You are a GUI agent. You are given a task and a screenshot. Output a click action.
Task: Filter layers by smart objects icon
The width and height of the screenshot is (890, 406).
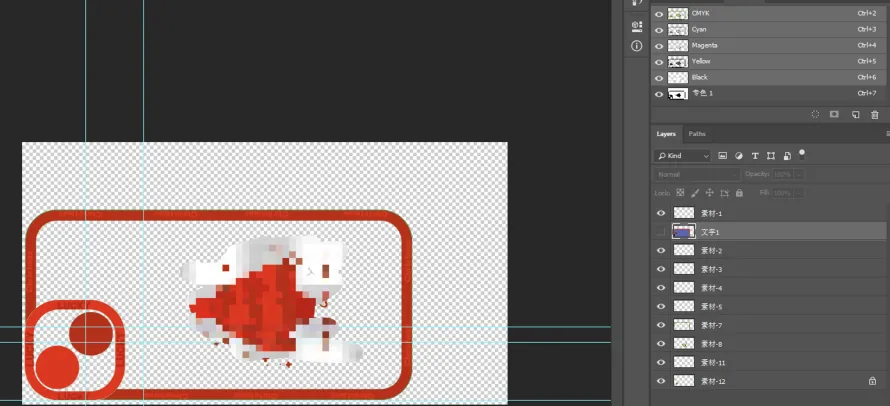point(787,156)
